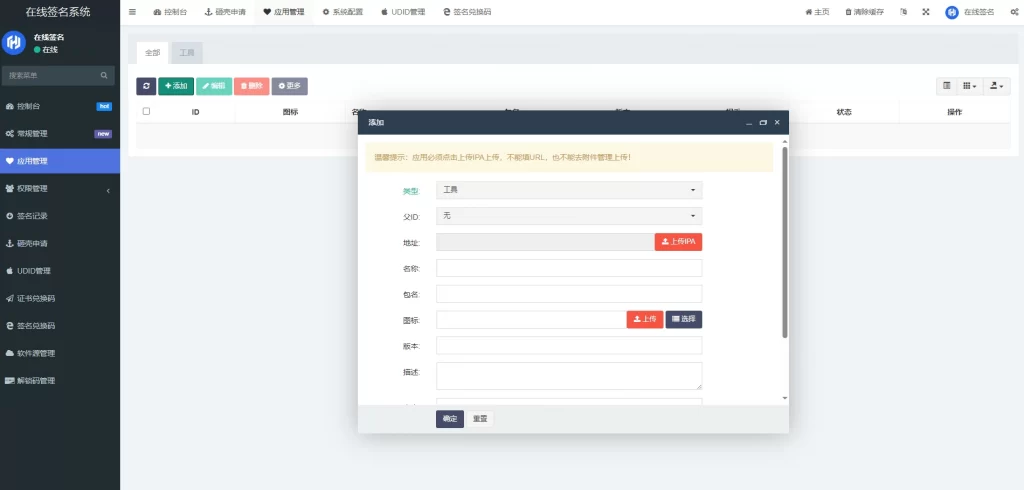Switch to the 工具 tab
The image size is (1024, 490).
point(187,52)
